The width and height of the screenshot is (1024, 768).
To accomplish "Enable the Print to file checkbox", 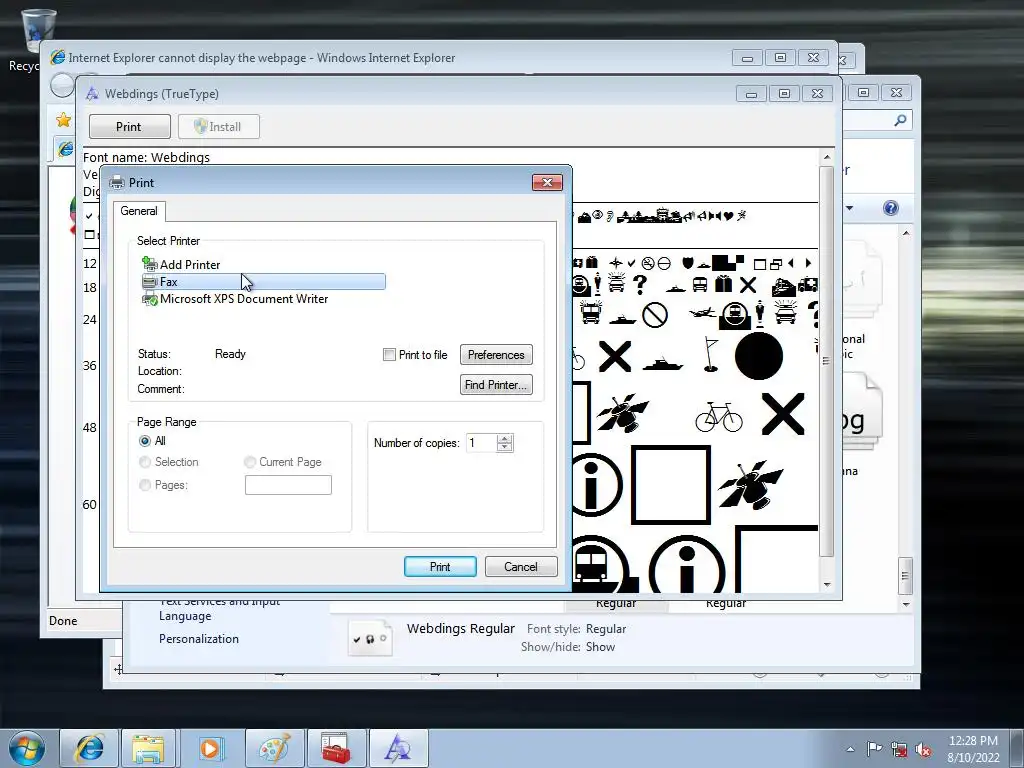I will click(389, 355).
